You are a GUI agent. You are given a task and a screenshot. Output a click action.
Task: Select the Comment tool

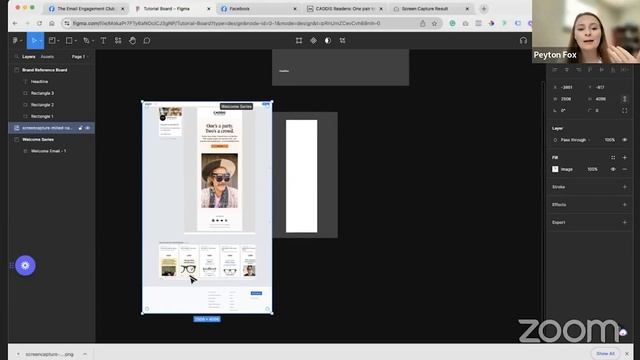(147, 40)
